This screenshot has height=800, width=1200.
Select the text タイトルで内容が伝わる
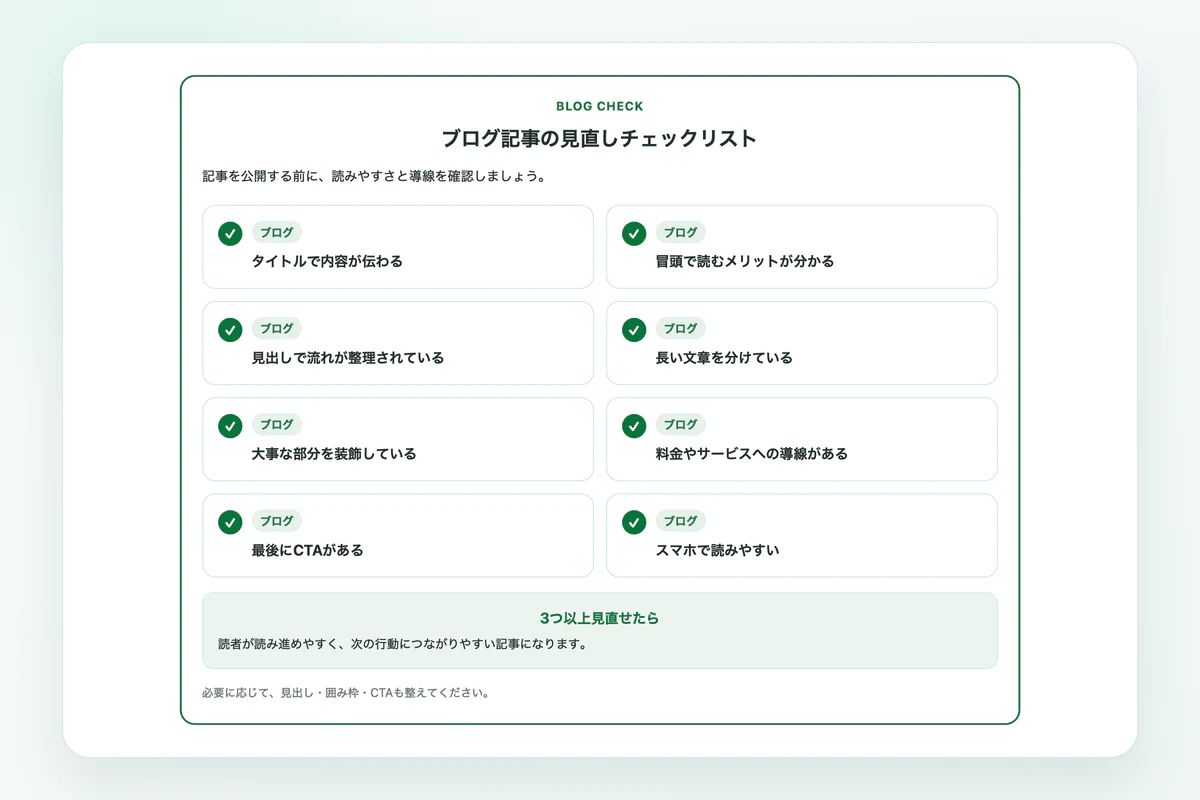[327, 262]
